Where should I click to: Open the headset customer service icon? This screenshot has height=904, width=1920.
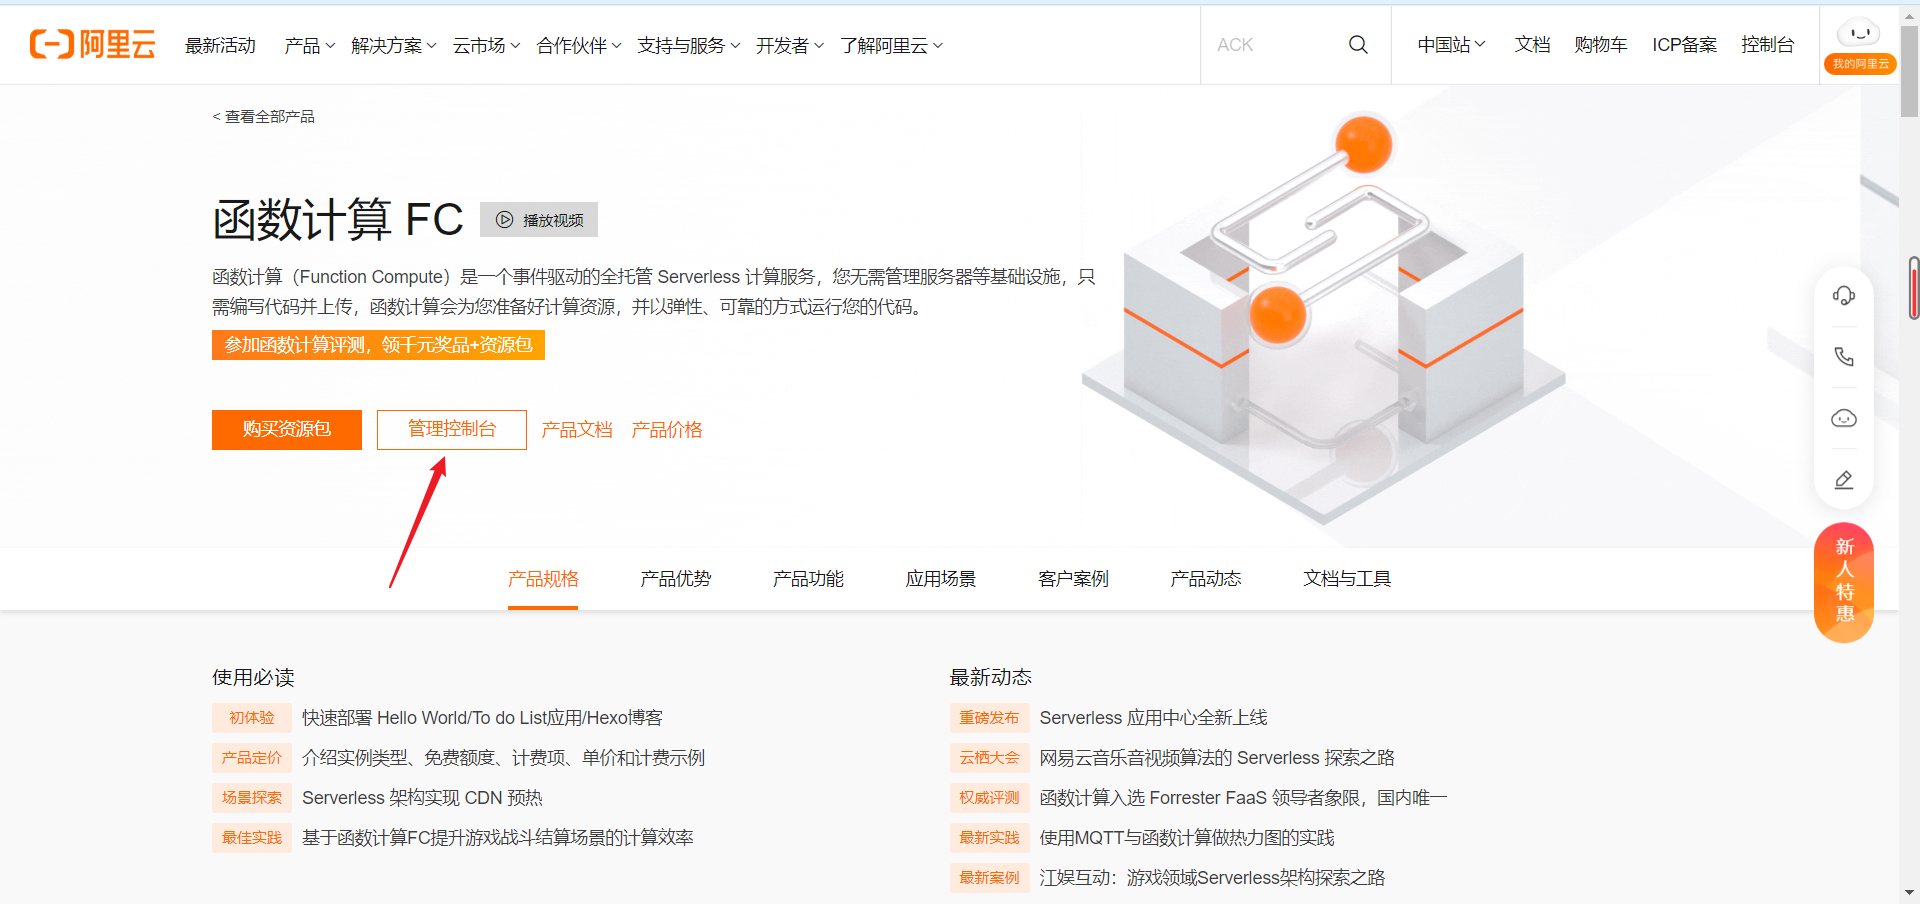pyautogui.click(x=1844, y=295)
